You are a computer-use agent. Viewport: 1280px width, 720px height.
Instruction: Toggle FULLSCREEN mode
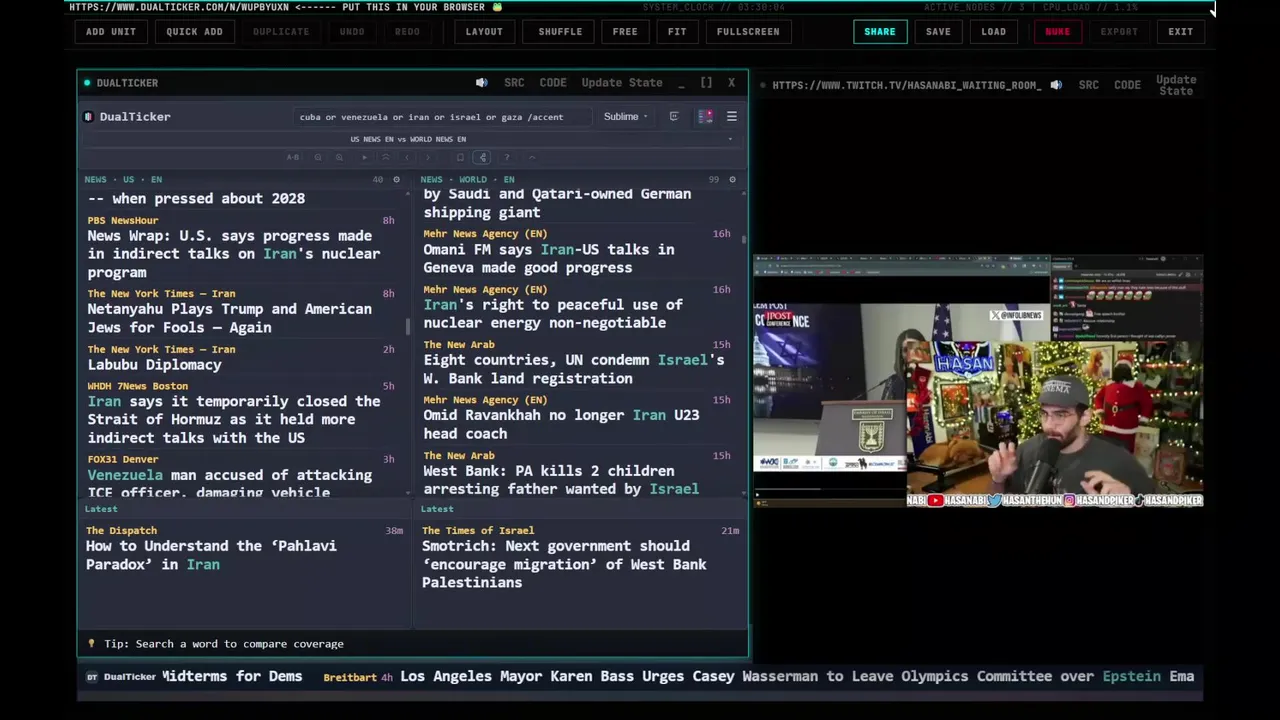tap(748, 32)
